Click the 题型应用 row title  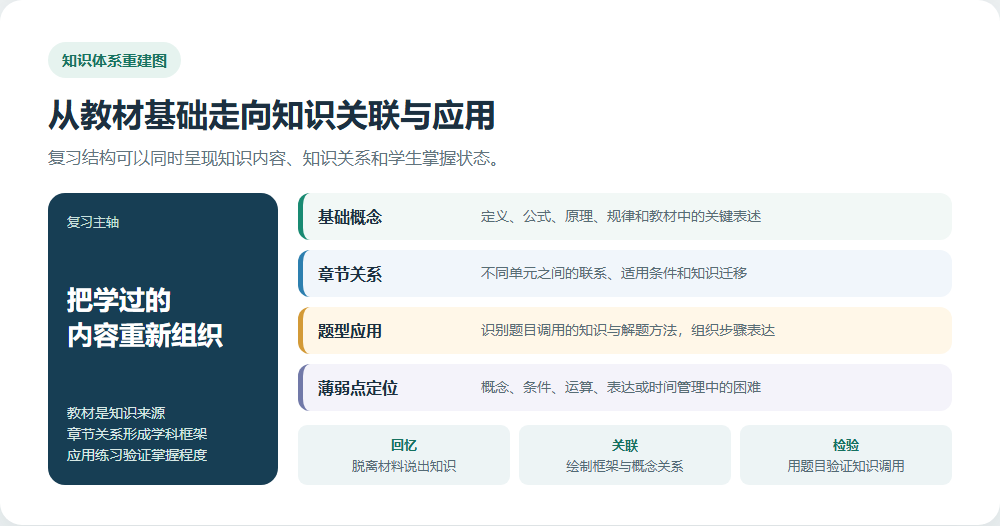[x=350, y=331]
